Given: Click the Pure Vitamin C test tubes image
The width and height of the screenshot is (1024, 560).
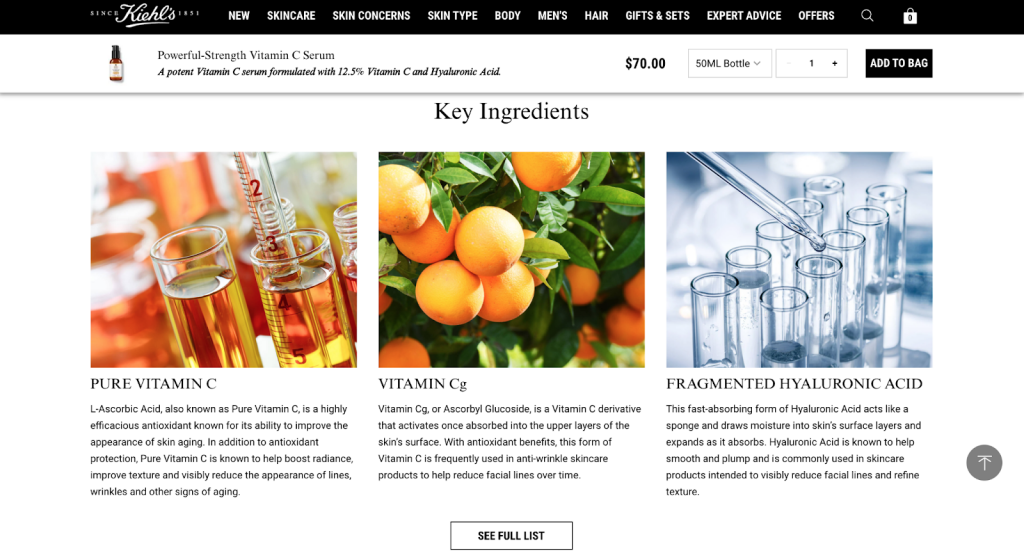Looking at the screenshot, I should pyautogui.click(x=223, y=260).
